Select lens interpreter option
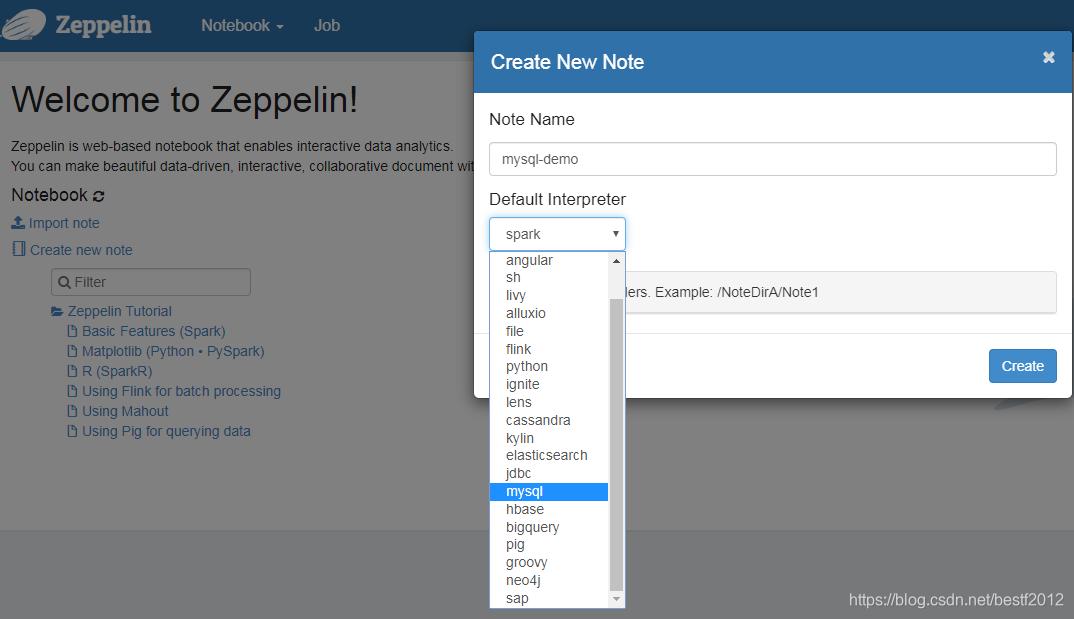Screen dimensions: 1074x619 [x=549, y=402]
